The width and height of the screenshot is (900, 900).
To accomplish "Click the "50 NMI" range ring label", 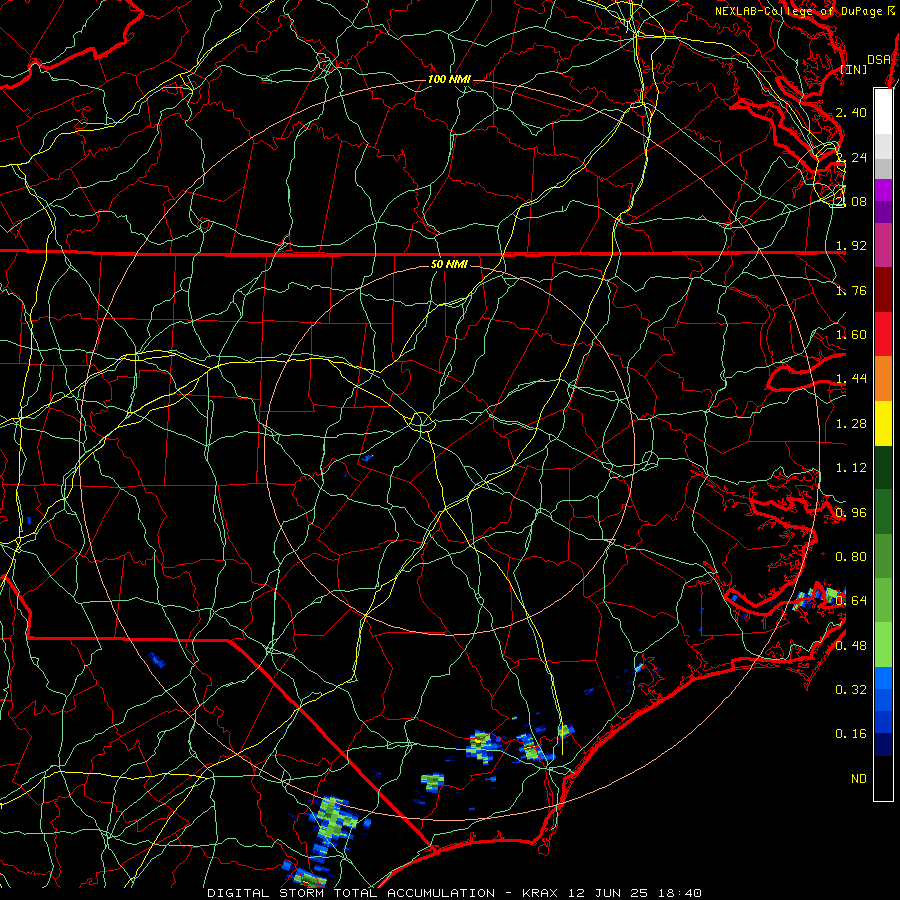I will [449, 264].
